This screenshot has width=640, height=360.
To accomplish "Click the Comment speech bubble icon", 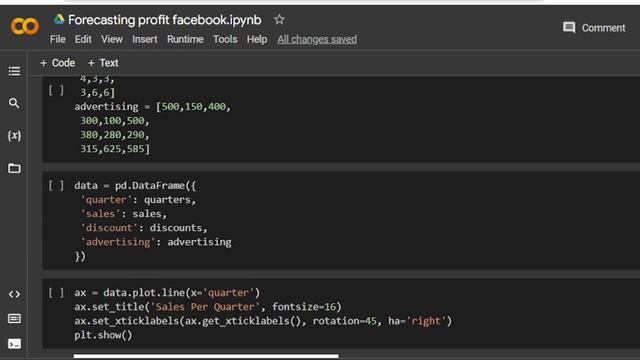I will (569, 28).
